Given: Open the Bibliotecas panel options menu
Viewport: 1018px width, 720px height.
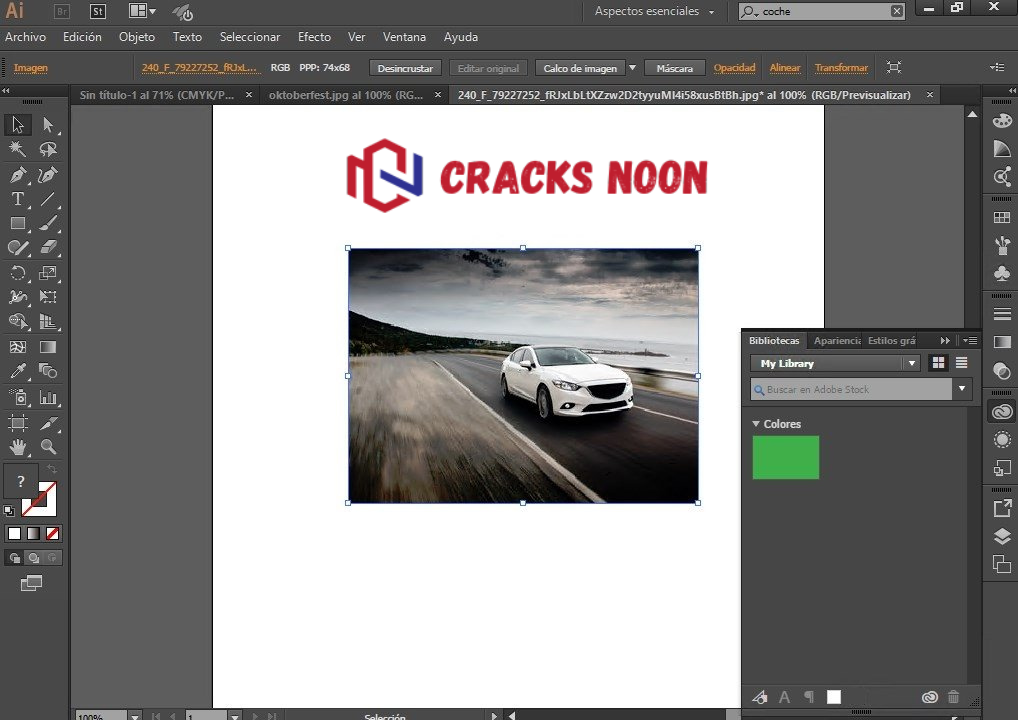Looking at the screenshot, I should pos(971,340).
